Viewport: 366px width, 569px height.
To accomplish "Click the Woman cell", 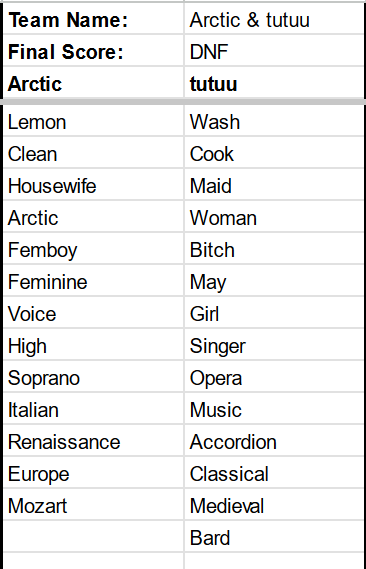I will click(x=274, y=217).
